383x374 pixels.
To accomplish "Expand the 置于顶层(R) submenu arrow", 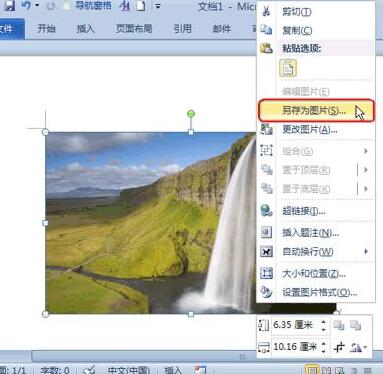I will coord(366,170).
